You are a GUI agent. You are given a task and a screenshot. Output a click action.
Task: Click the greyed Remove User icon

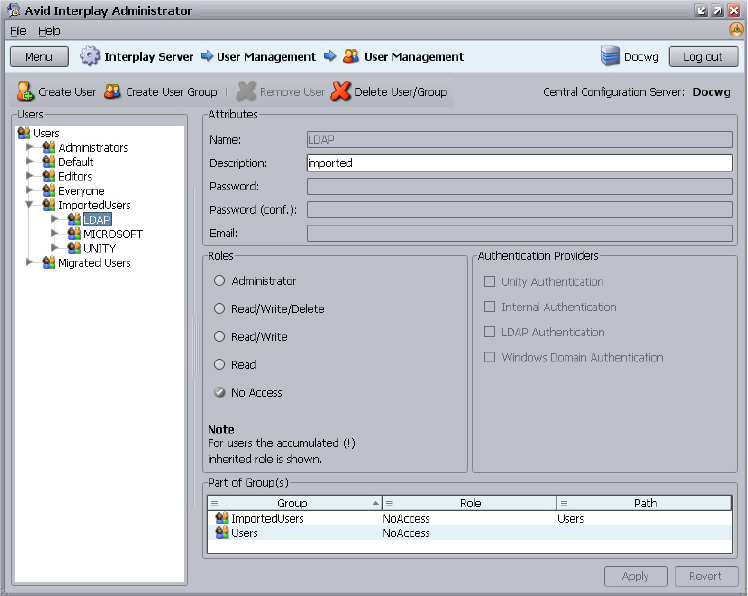(x=246, y=91)
